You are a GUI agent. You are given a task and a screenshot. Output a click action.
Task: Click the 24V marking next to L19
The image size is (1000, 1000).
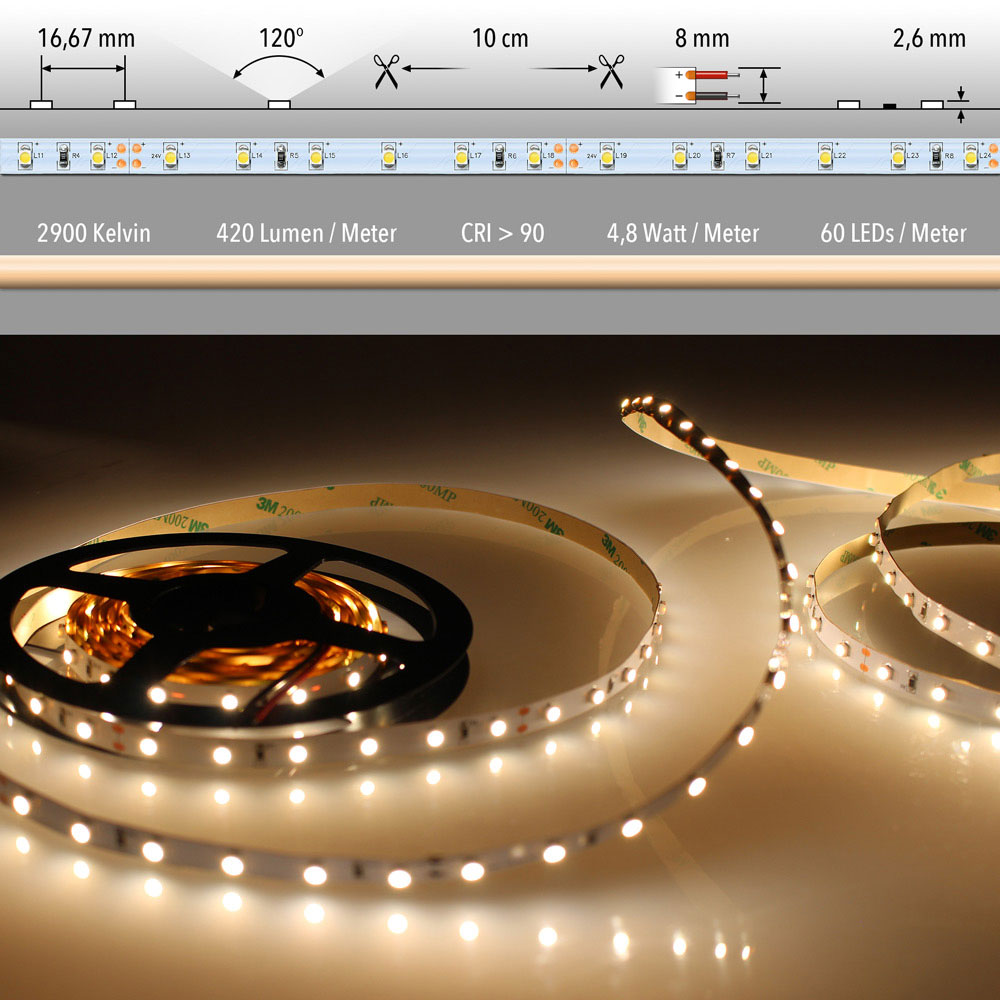click(x=591, y=156)
